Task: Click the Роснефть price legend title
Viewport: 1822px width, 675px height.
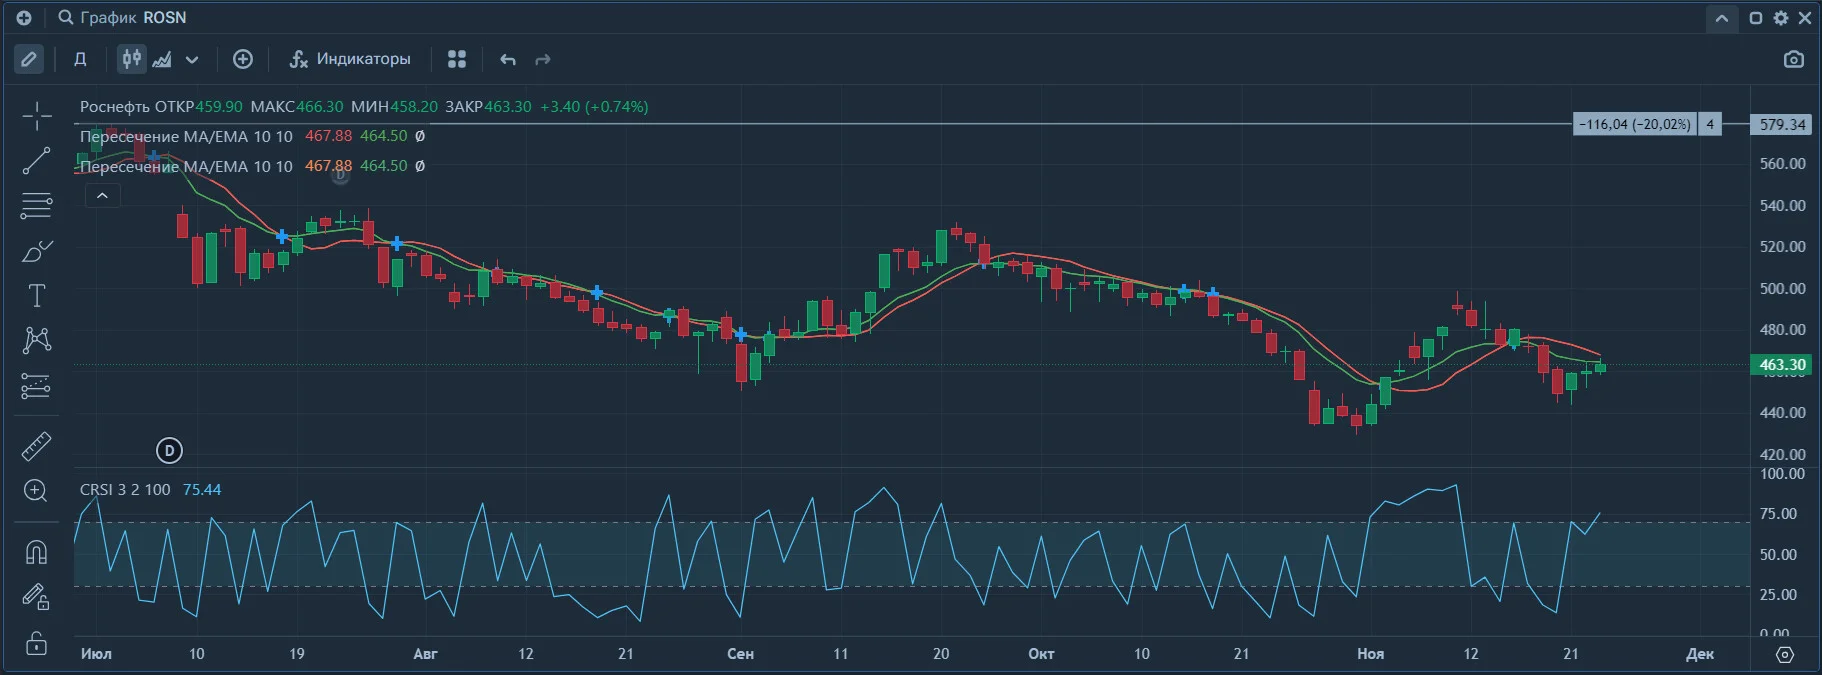Action: 114,106
